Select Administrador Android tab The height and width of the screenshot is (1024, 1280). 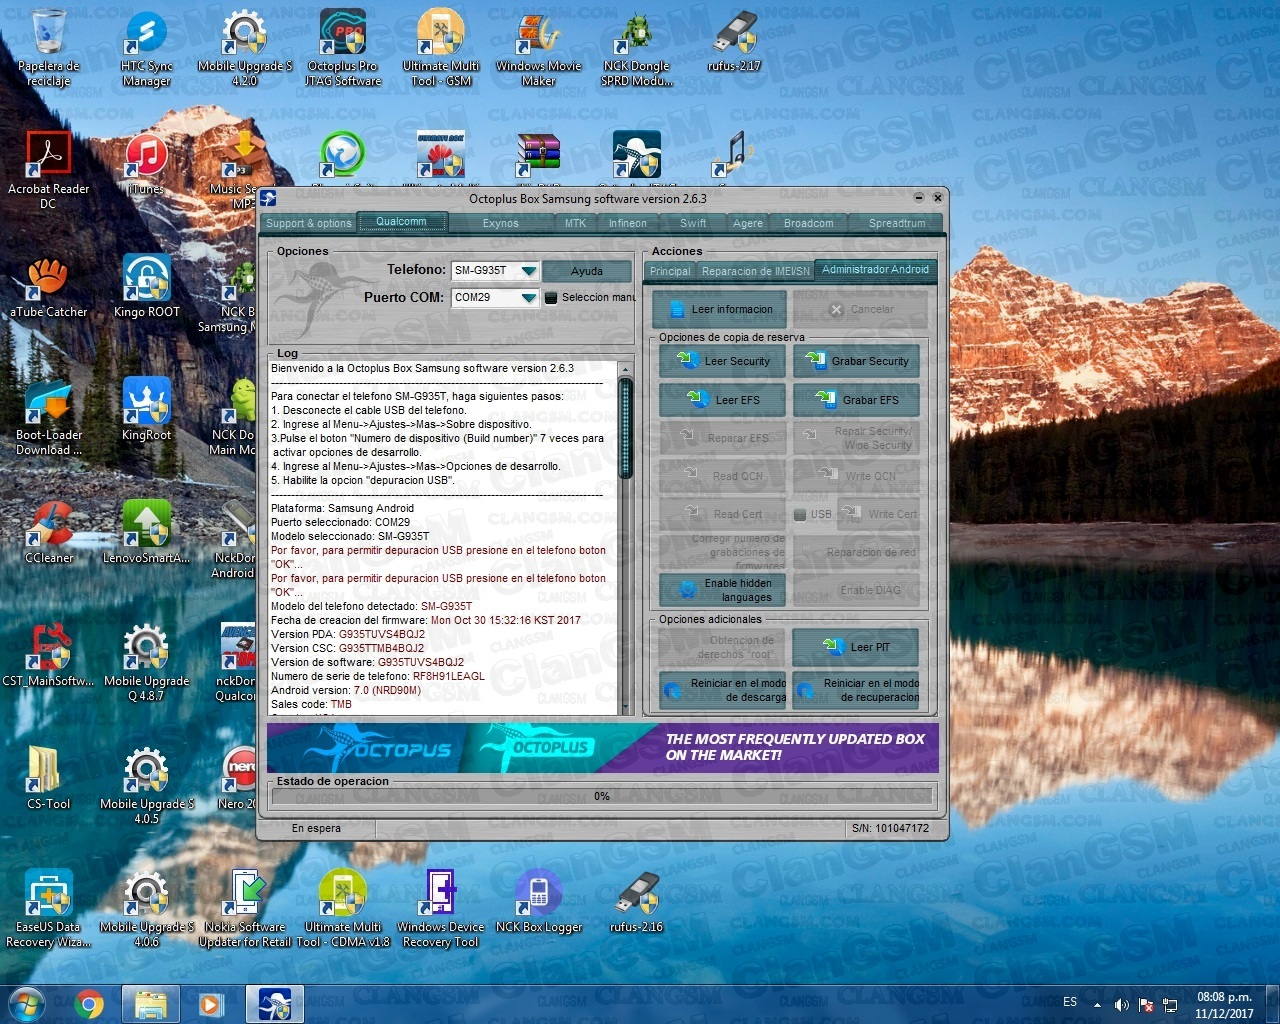[x=875, y=269]
